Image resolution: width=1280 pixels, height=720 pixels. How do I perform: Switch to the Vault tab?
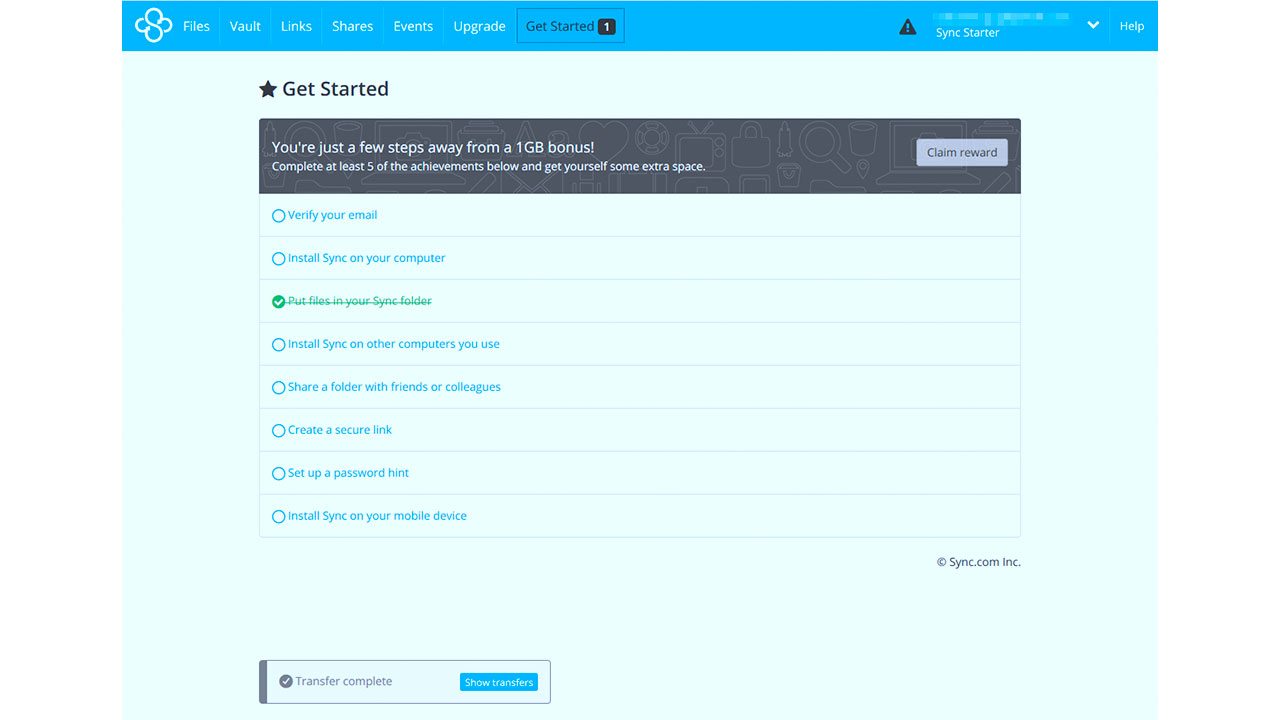pyautogui.click(x=245, y=26)
